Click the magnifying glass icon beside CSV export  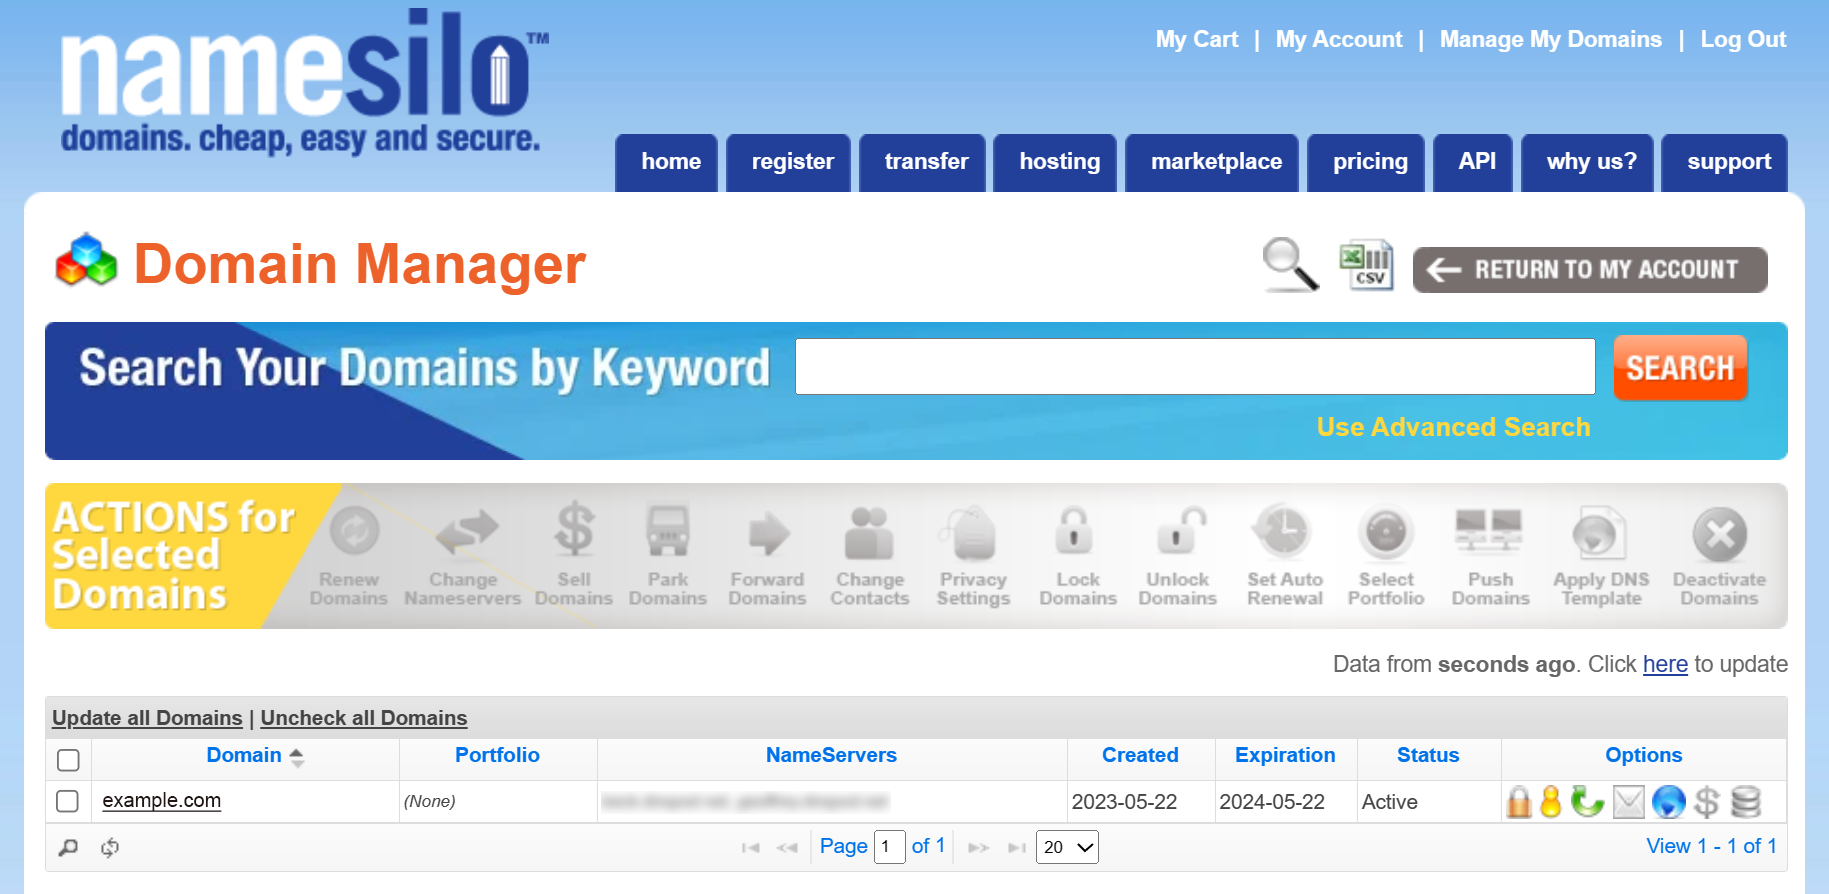tap(1290, 265)
